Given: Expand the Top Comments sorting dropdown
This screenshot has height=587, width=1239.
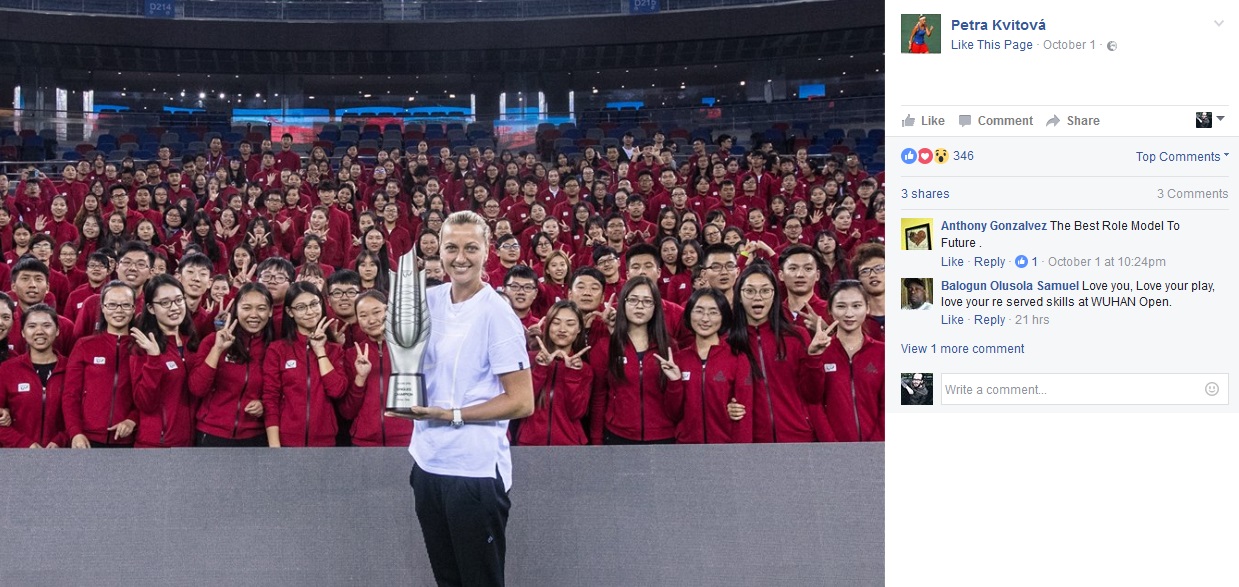Looking at the screenshot, I should 1182,157.
